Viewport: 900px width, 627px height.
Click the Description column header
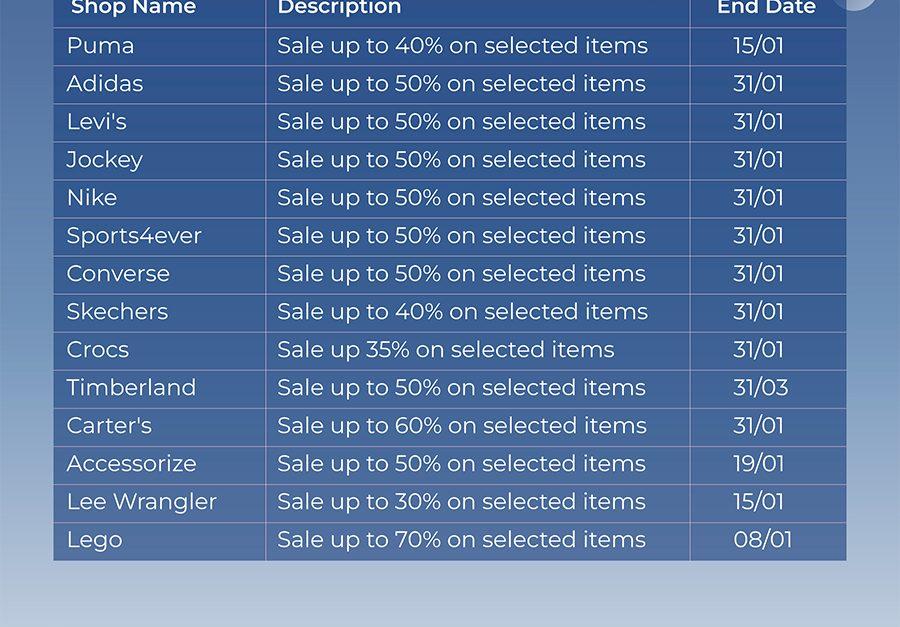pyautogui.click(x=339, y=8)
